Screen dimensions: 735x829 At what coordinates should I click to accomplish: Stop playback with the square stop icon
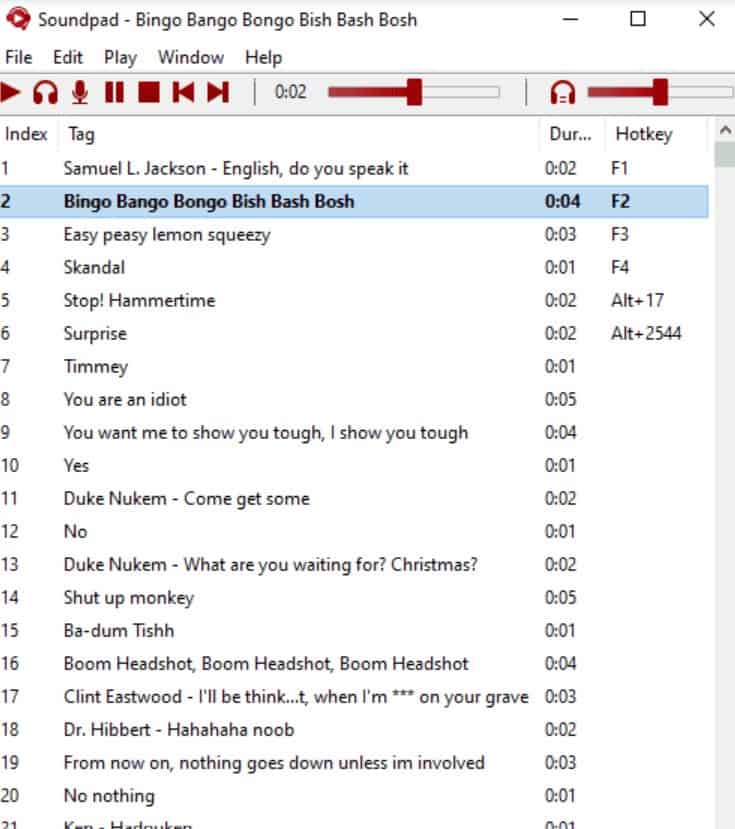tap(149, 93)
